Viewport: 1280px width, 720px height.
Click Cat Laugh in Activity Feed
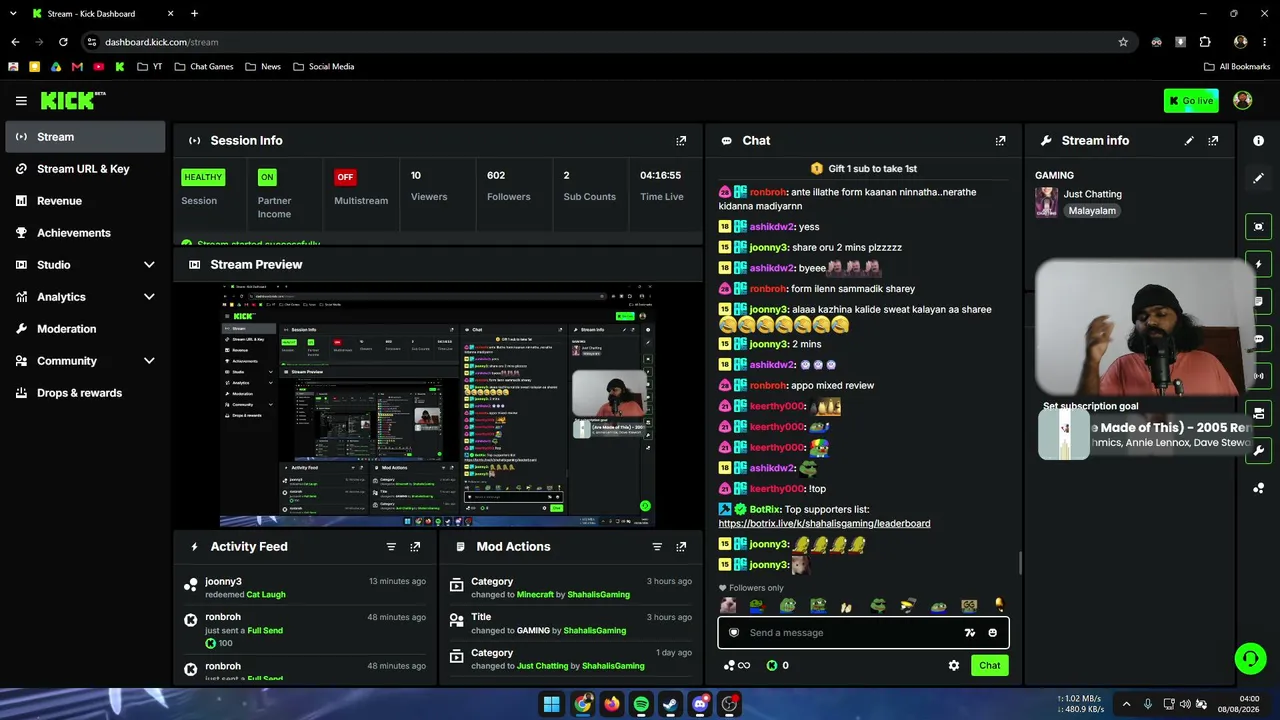coord(266,595)
